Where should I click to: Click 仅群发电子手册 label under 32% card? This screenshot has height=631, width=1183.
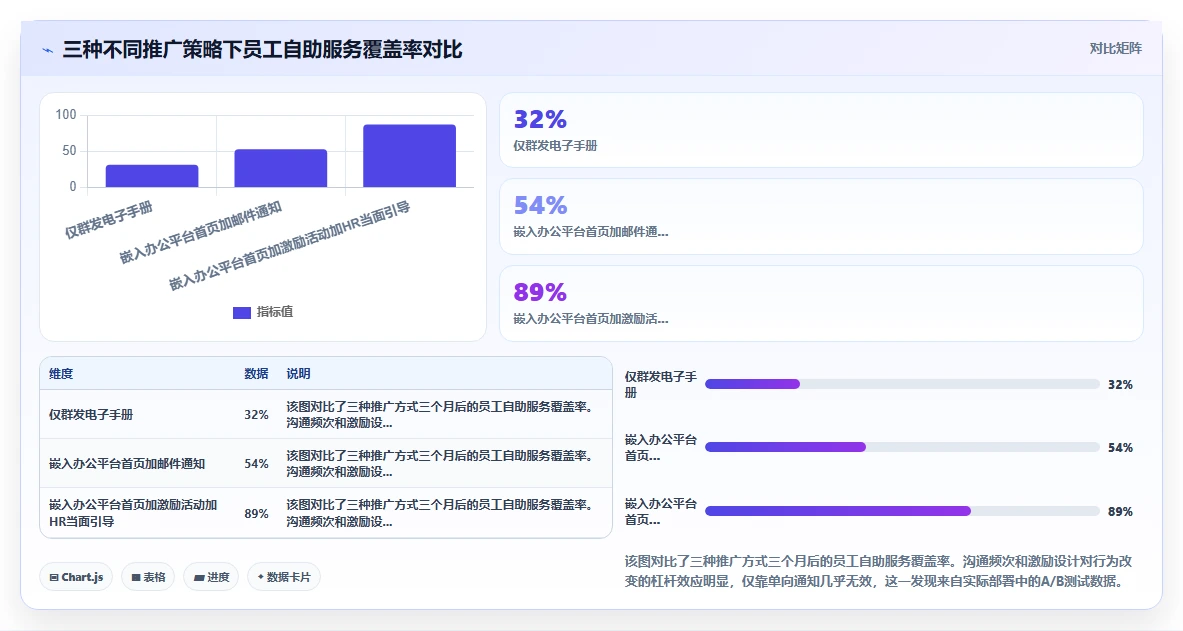555,146
